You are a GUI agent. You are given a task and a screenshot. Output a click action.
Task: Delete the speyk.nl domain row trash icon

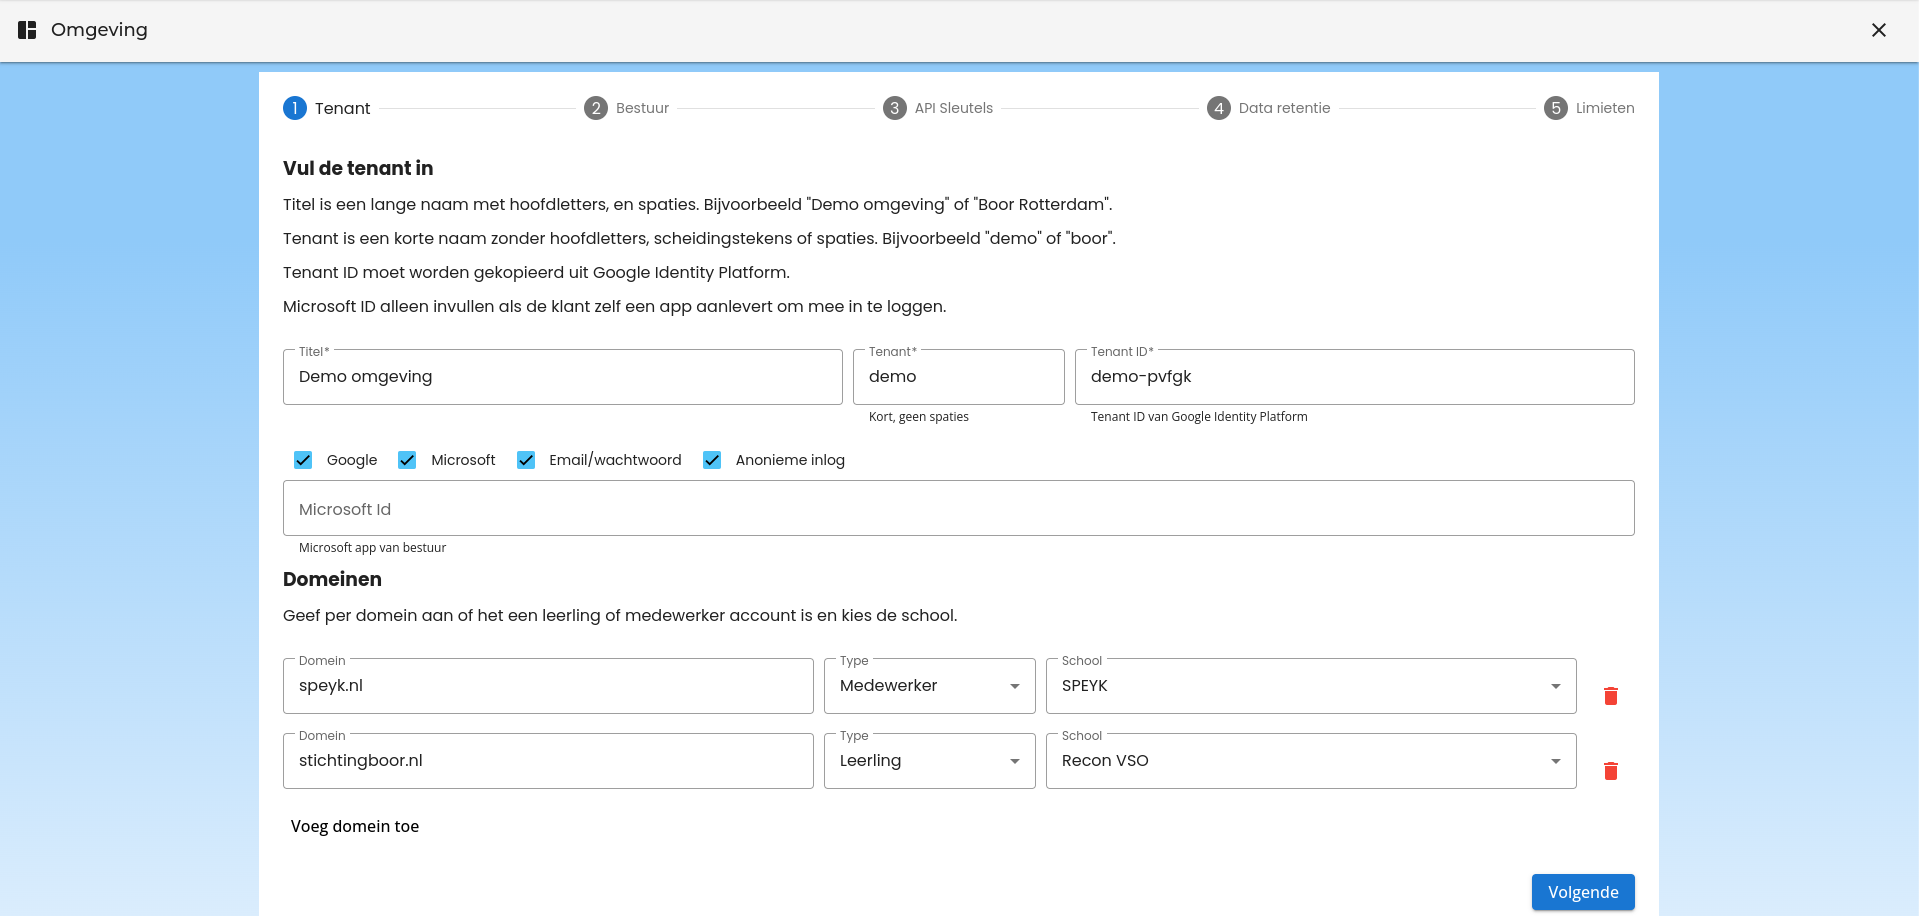pos(1611,696)
